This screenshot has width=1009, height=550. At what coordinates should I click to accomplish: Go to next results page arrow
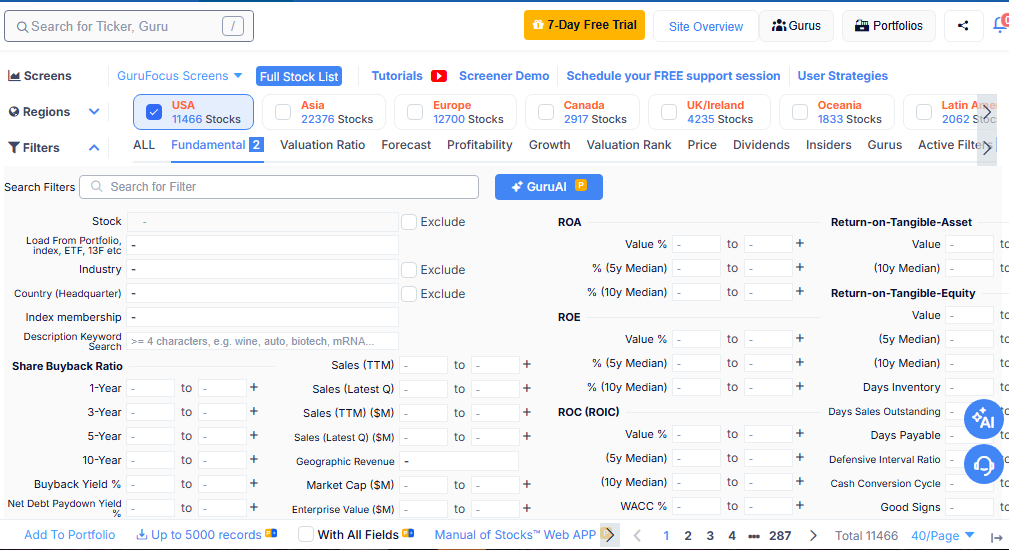[x=813, y=535]
